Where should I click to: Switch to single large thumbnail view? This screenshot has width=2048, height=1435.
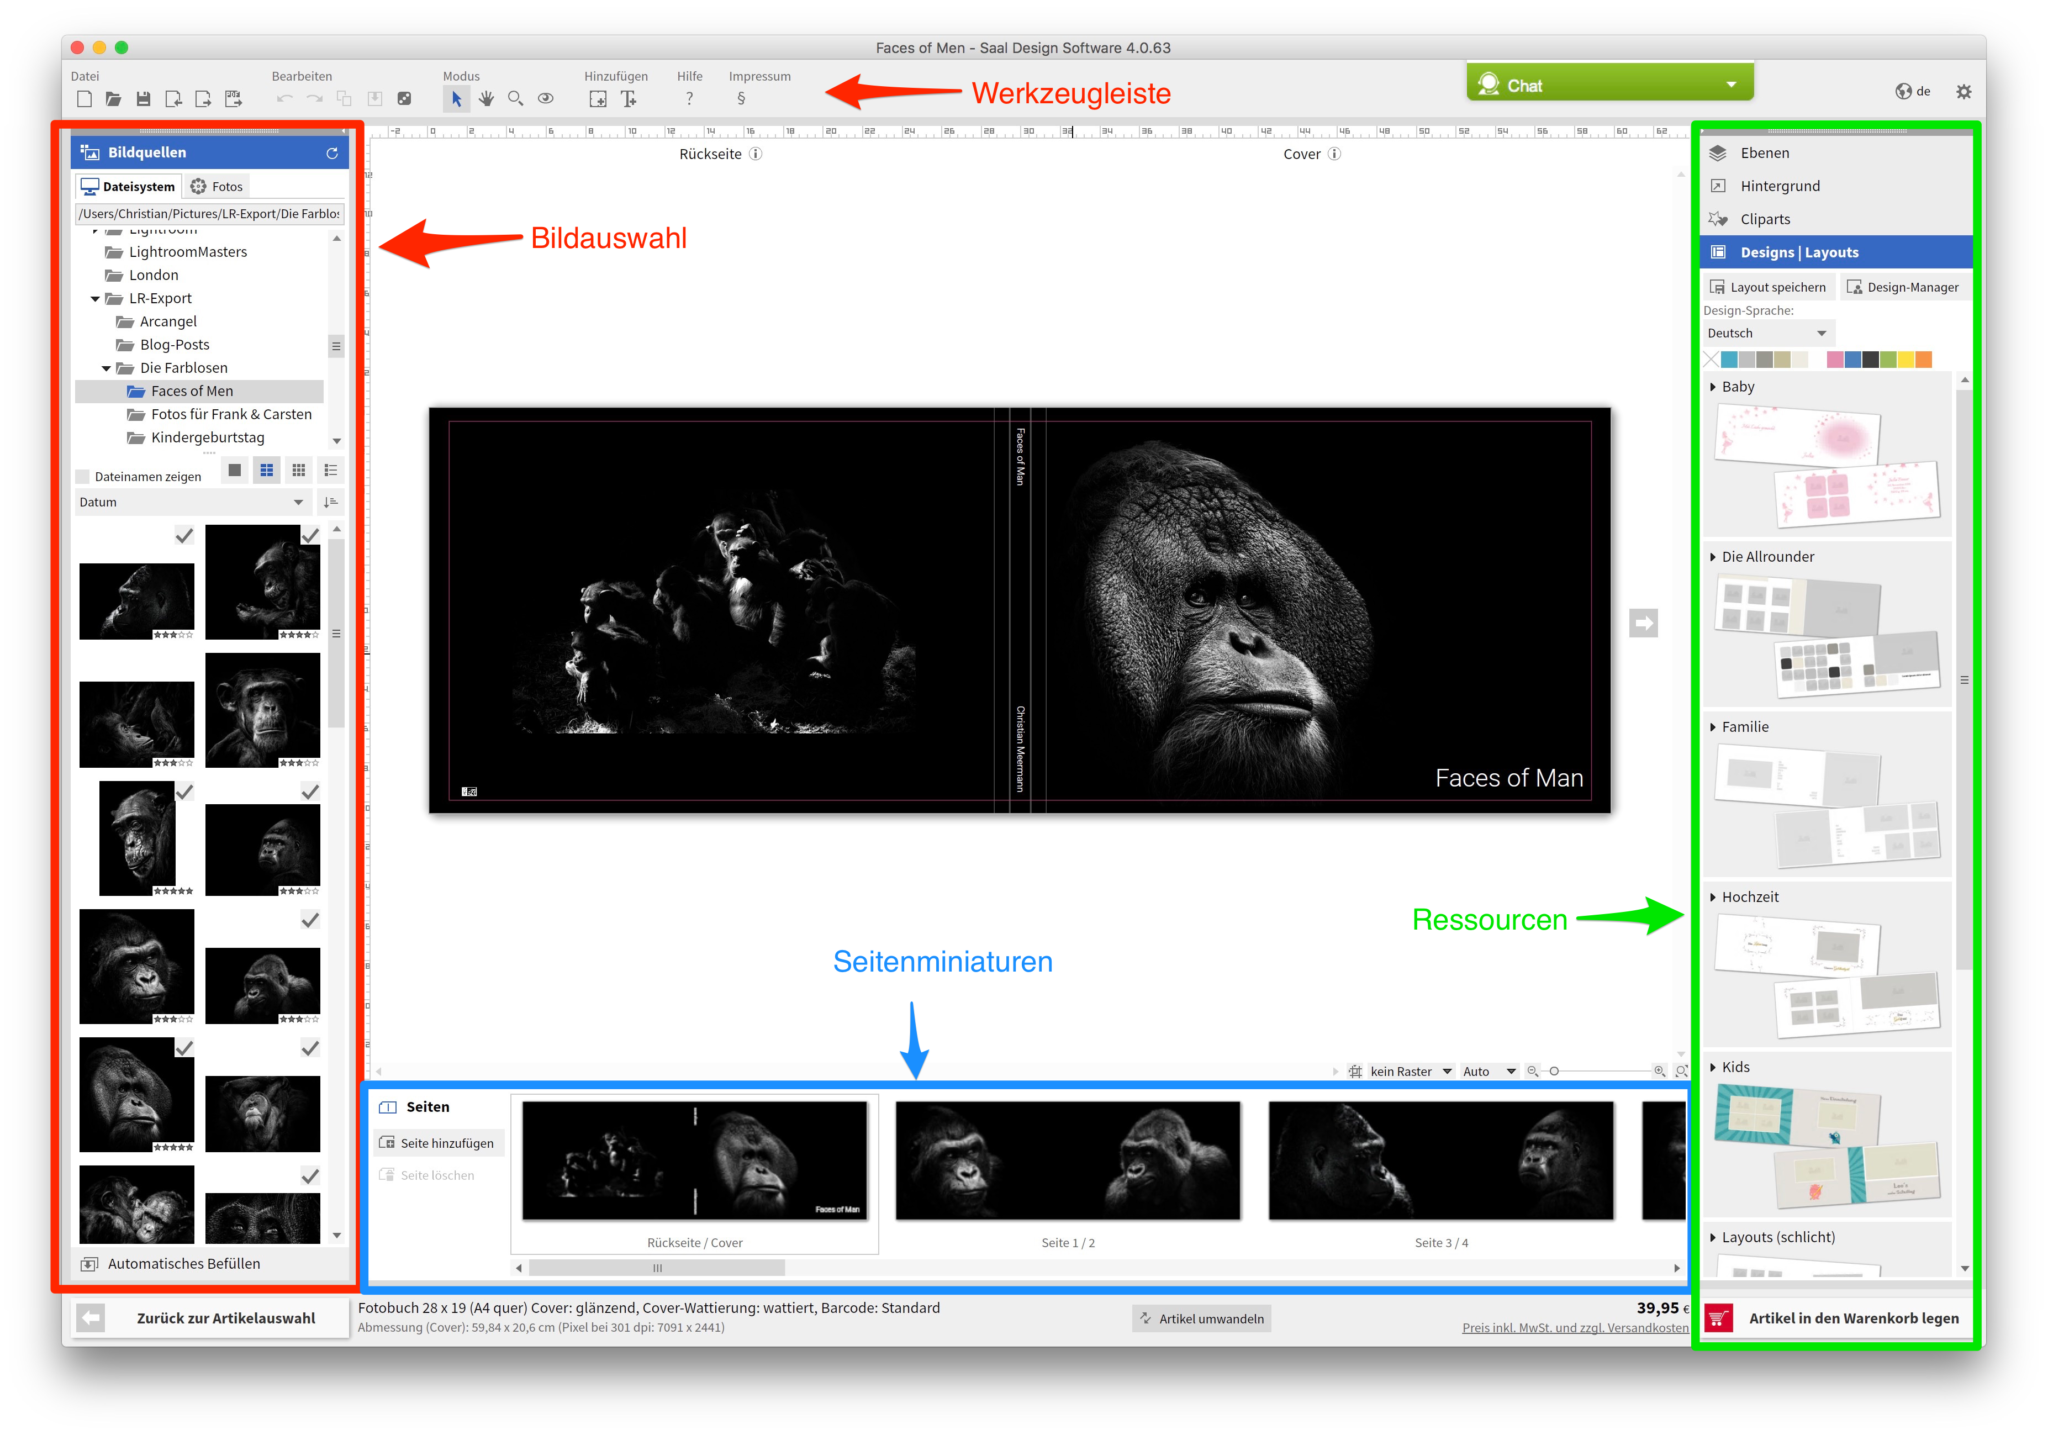234,470
